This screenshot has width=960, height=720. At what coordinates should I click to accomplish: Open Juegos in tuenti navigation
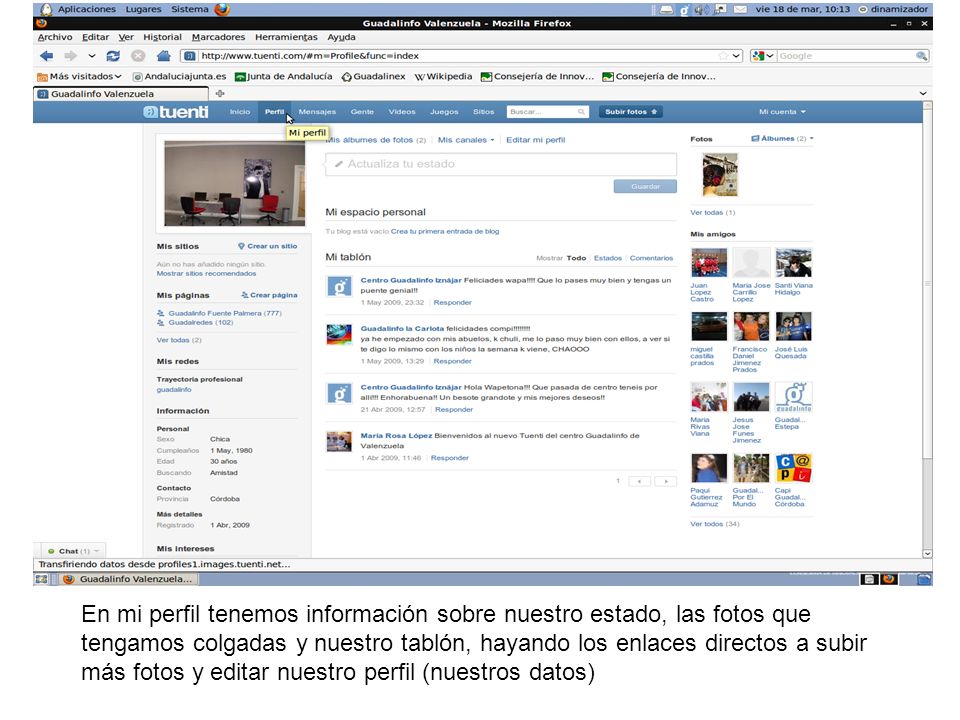click(444, 112)
